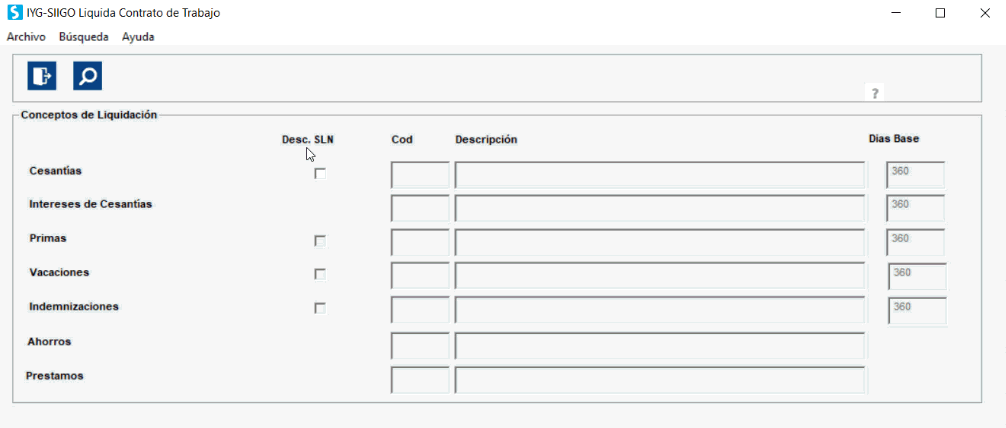Close the Liquida Contrato de Trabajo window
This screenshot has width=1006, height=428.
click(985, 13)
